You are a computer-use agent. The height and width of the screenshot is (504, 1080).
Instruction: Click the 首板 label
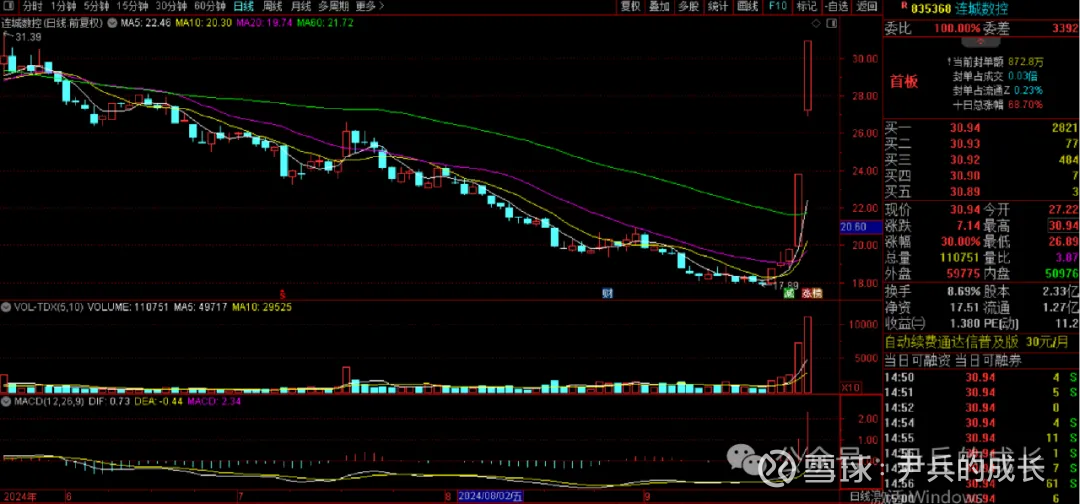pos(904,81)
